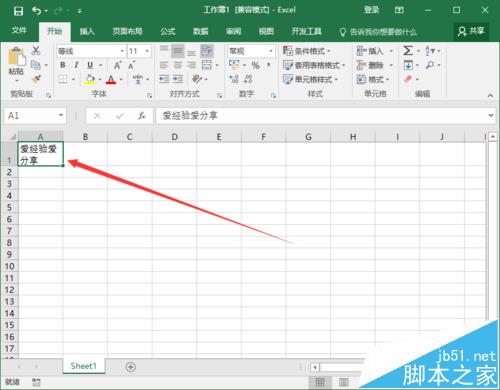Decrease the font size

pos(131,65)
